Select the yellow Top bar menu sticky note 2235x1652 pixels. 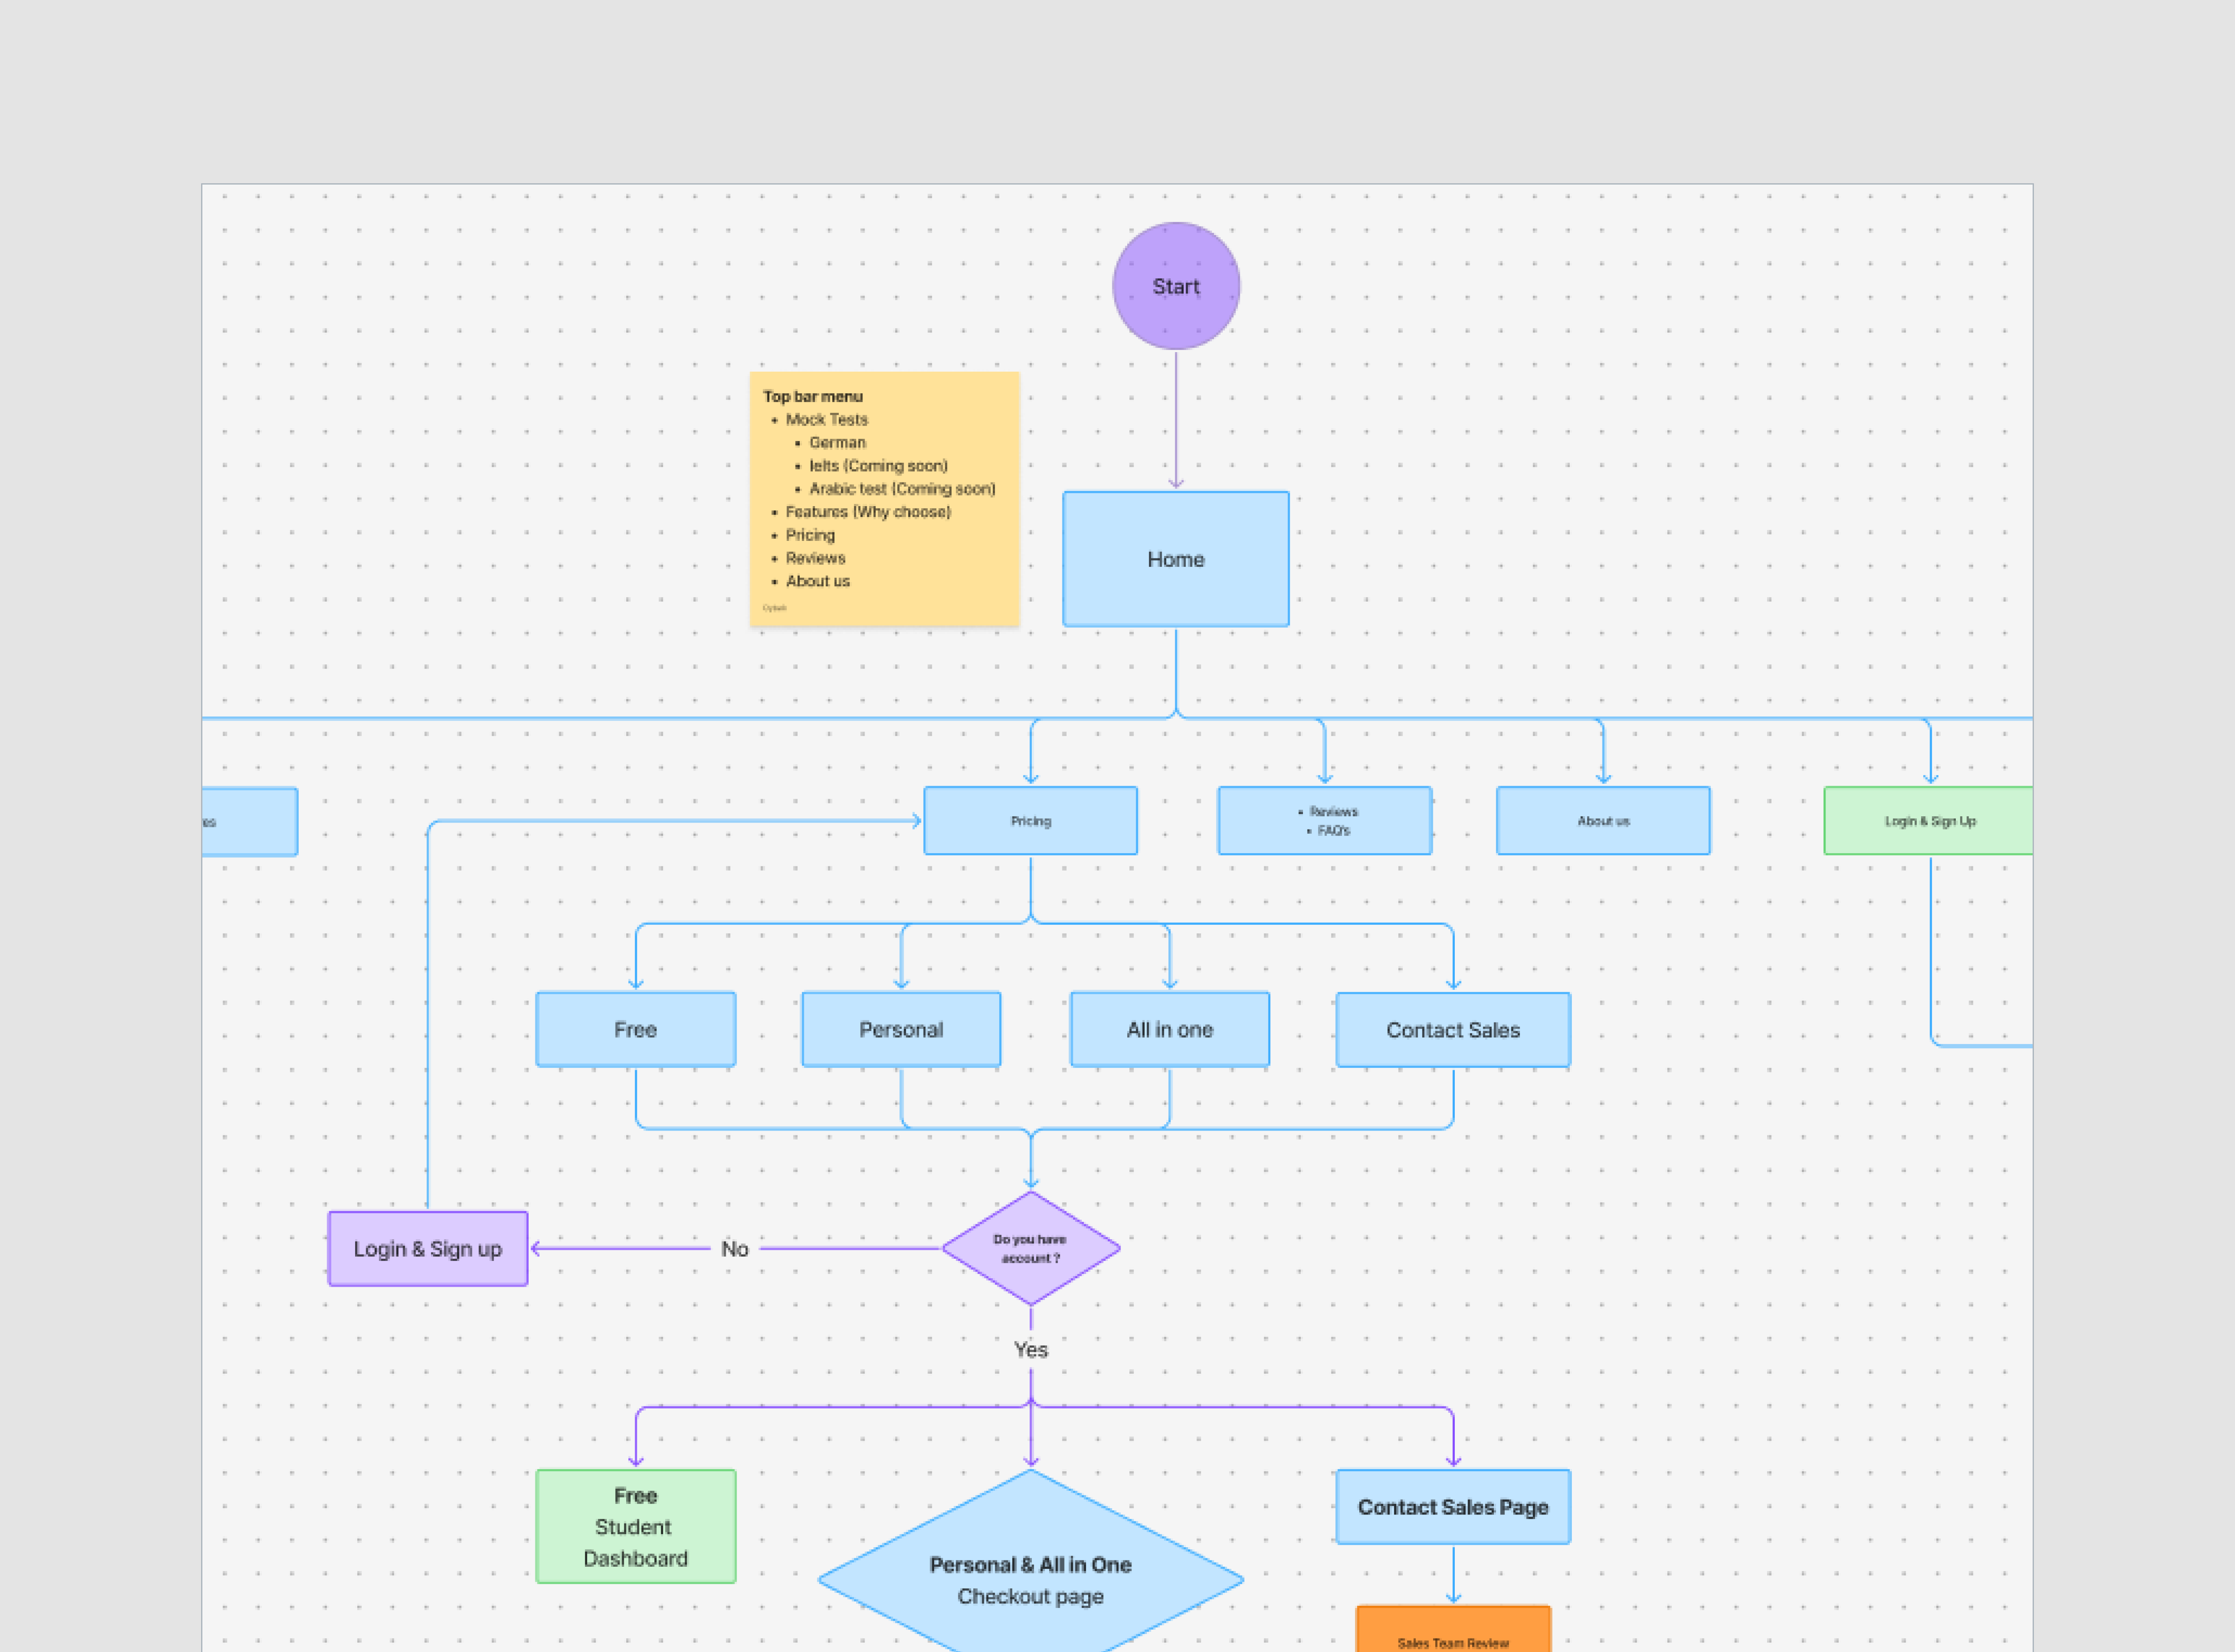click(x=884, y=499)
